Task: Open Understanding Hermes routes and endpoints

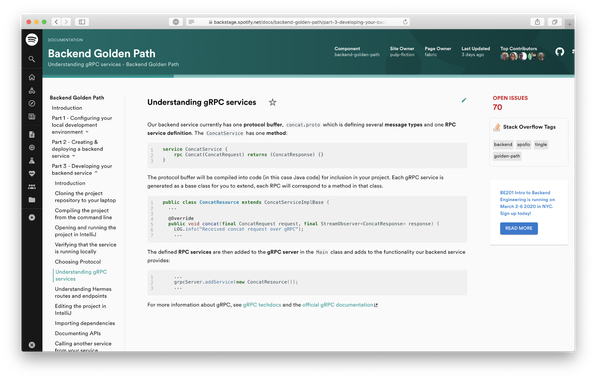Action: [83, 293]
